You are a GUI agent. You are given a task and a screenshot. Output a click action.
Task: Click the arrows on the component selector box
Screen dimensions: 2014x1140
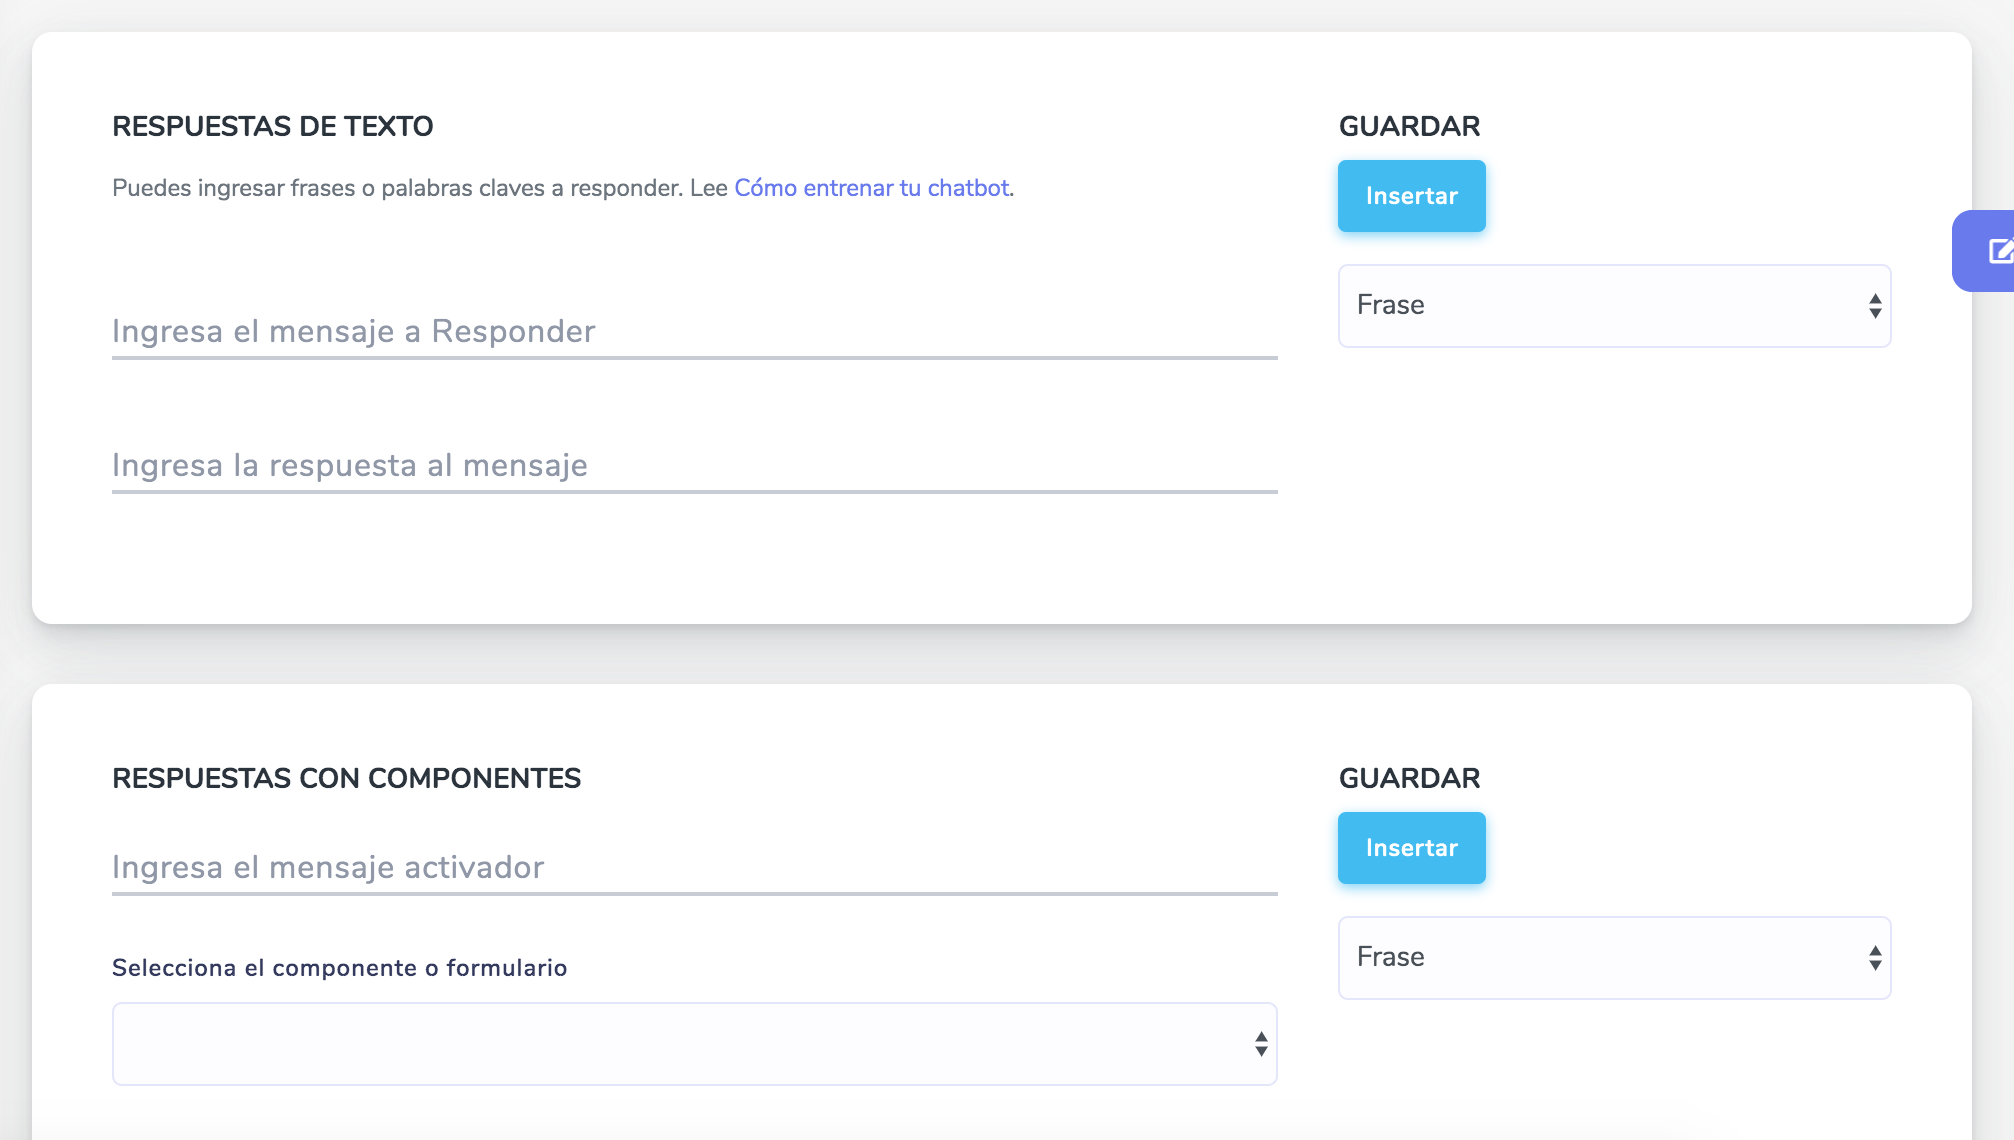(1261, 1044)
